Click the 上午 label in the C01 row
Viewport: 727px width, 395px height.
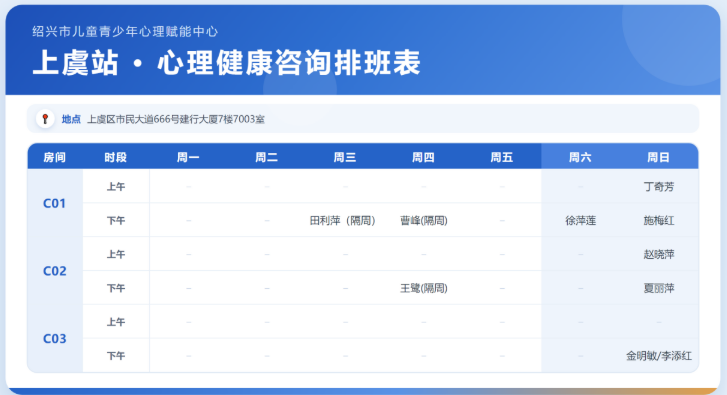pyautogui.click(x=116, y=186)
